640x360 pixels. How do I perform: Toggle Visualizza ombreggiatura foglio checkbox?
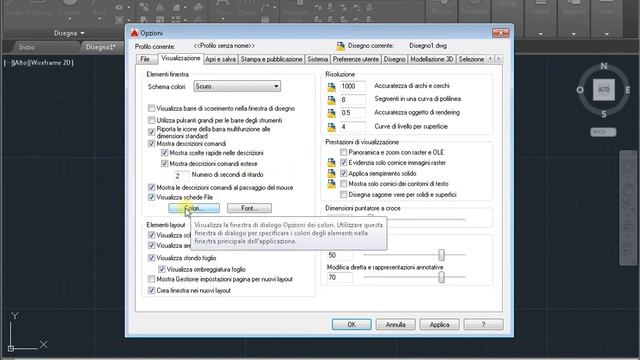coord(162,269)
